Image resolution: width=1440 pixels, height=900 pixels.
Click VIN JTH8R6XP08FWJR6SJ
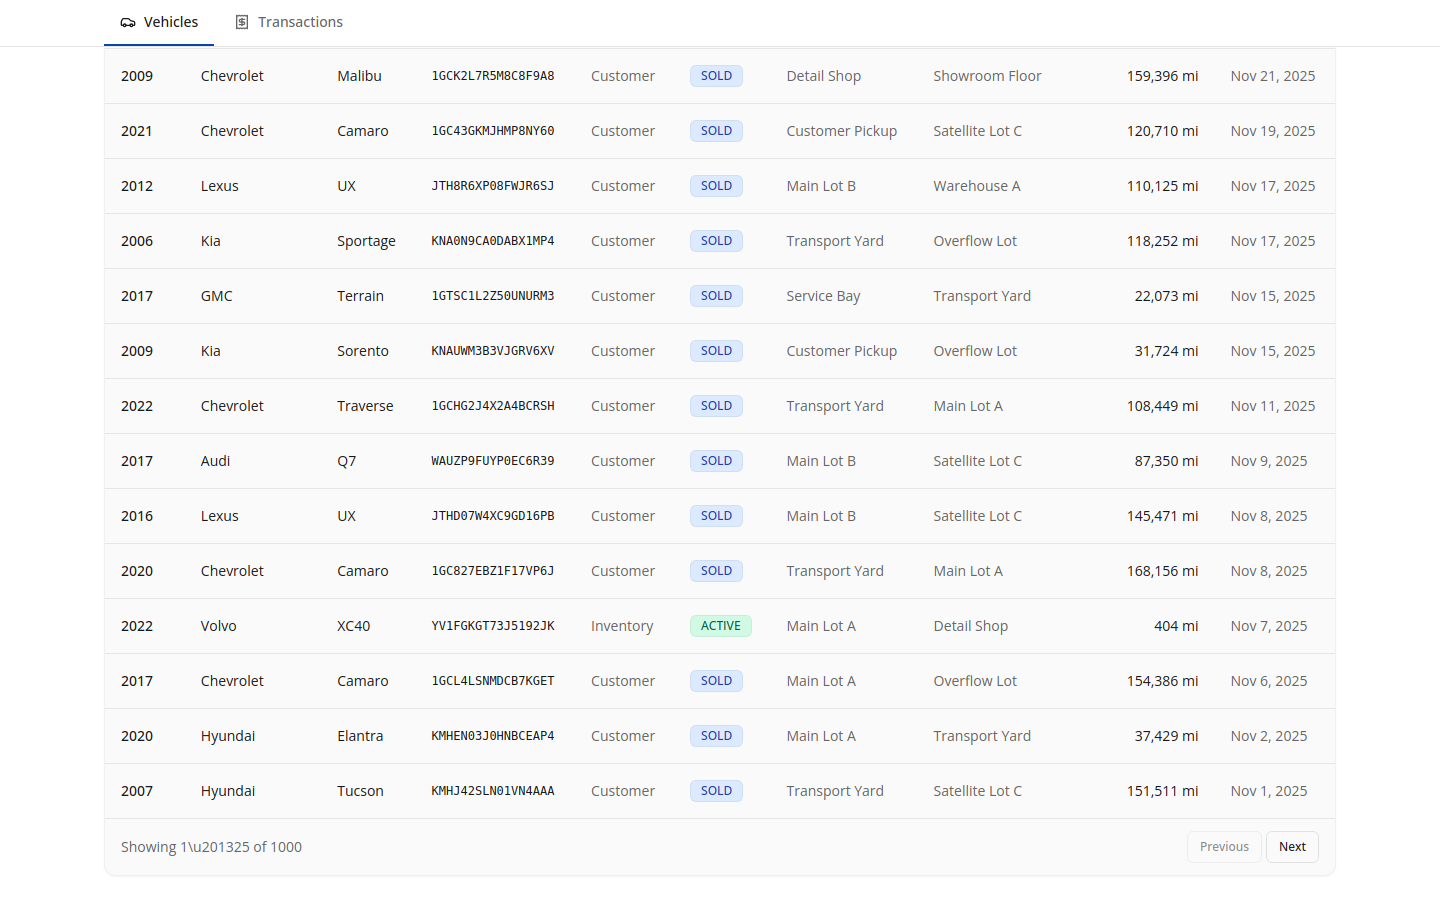pos(493,186)
